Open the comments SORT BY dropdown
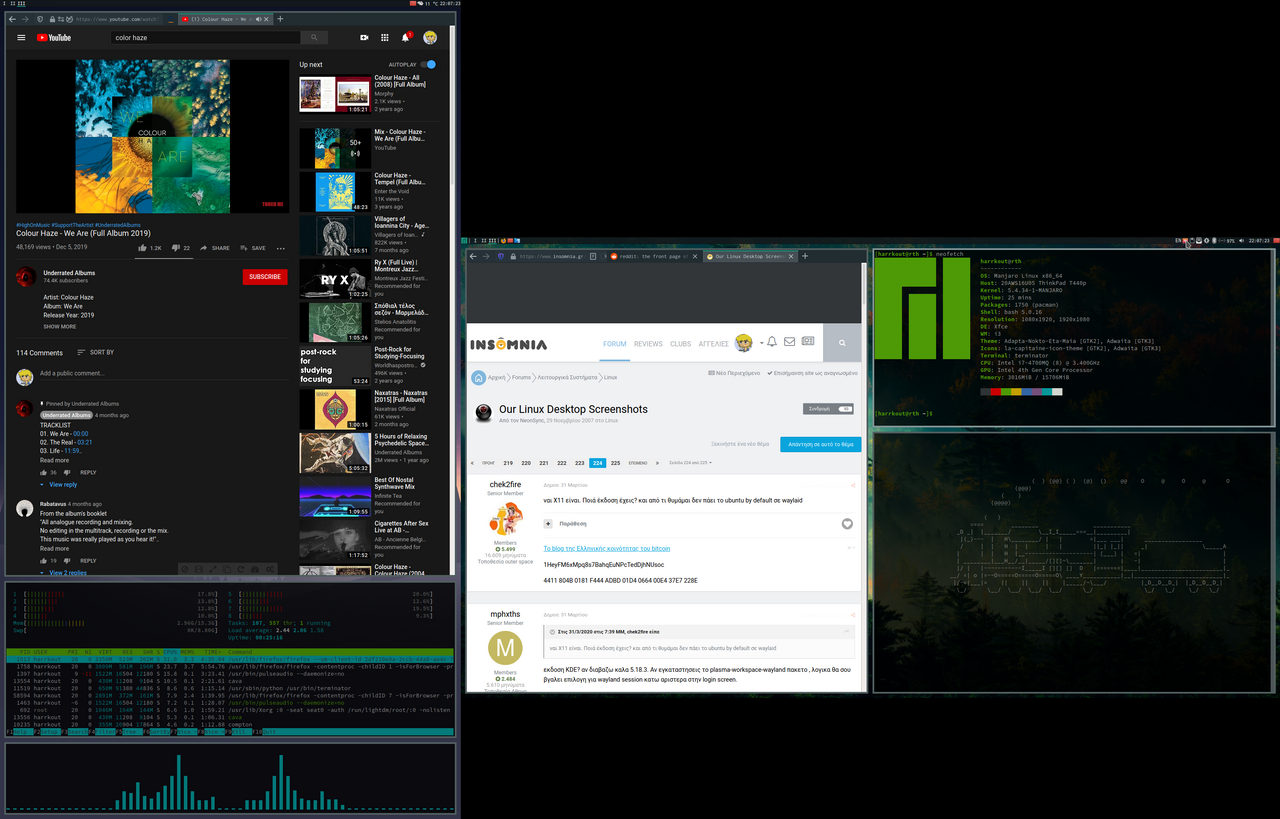 (96, 352)
